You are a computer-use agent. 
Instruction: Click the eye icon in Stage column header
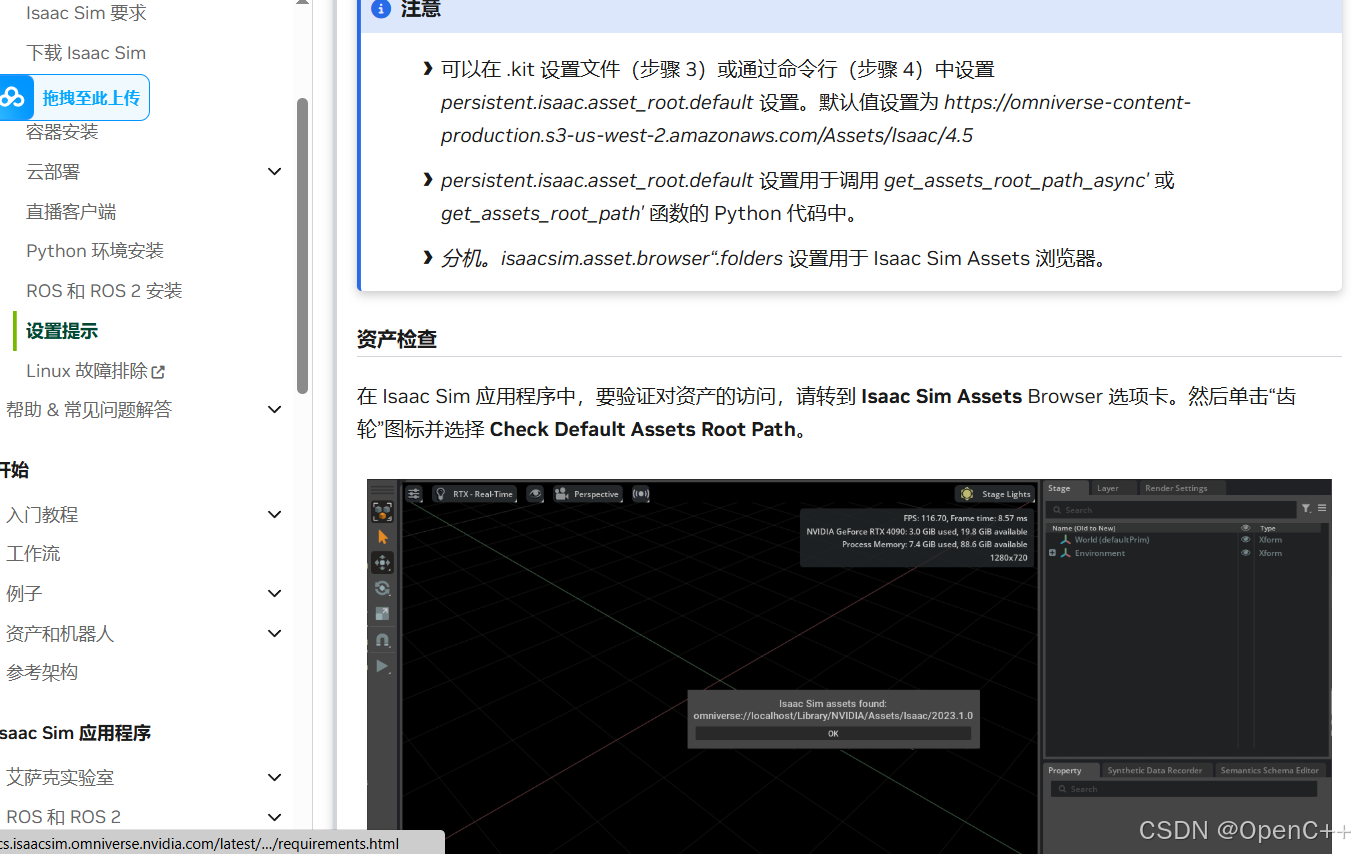1246,528
